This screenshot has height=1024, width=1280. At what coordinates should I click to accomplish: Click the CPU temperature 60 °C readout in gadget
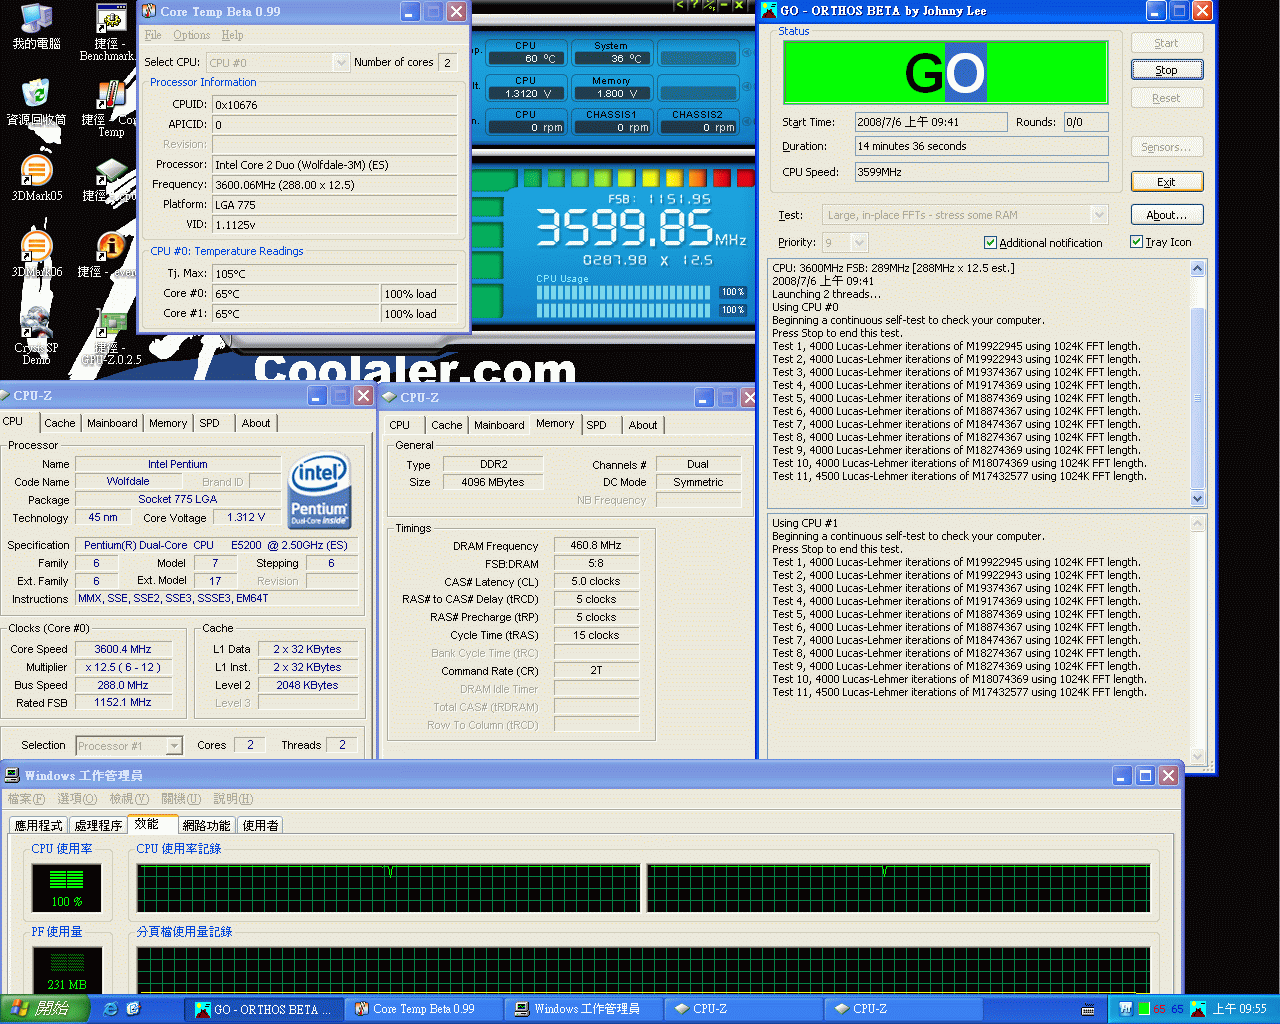coord(527,58)
